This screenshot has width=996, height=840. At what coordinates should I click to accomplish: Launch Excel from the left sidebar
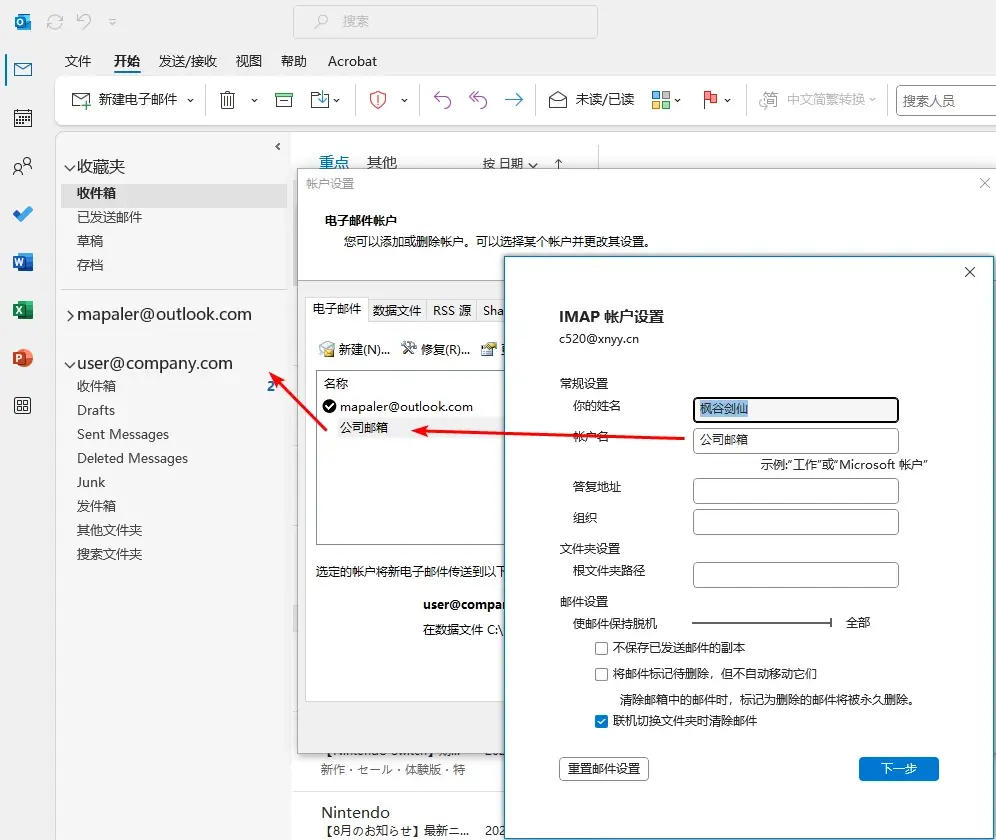[x=22, y=310]
